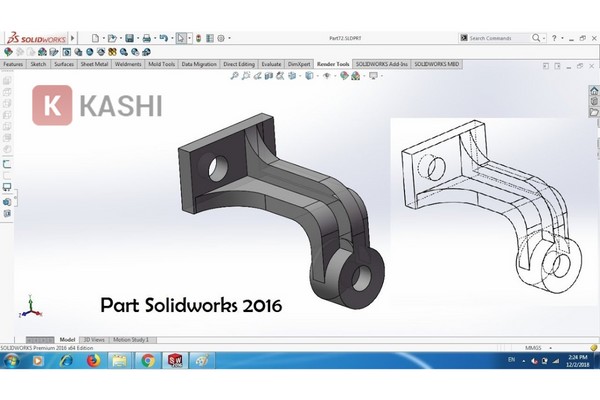Activate the Select cursor tool
Image resolution: width=600 pixels, height=400 pixels.
pyautogui.click(x=181, y=38)
